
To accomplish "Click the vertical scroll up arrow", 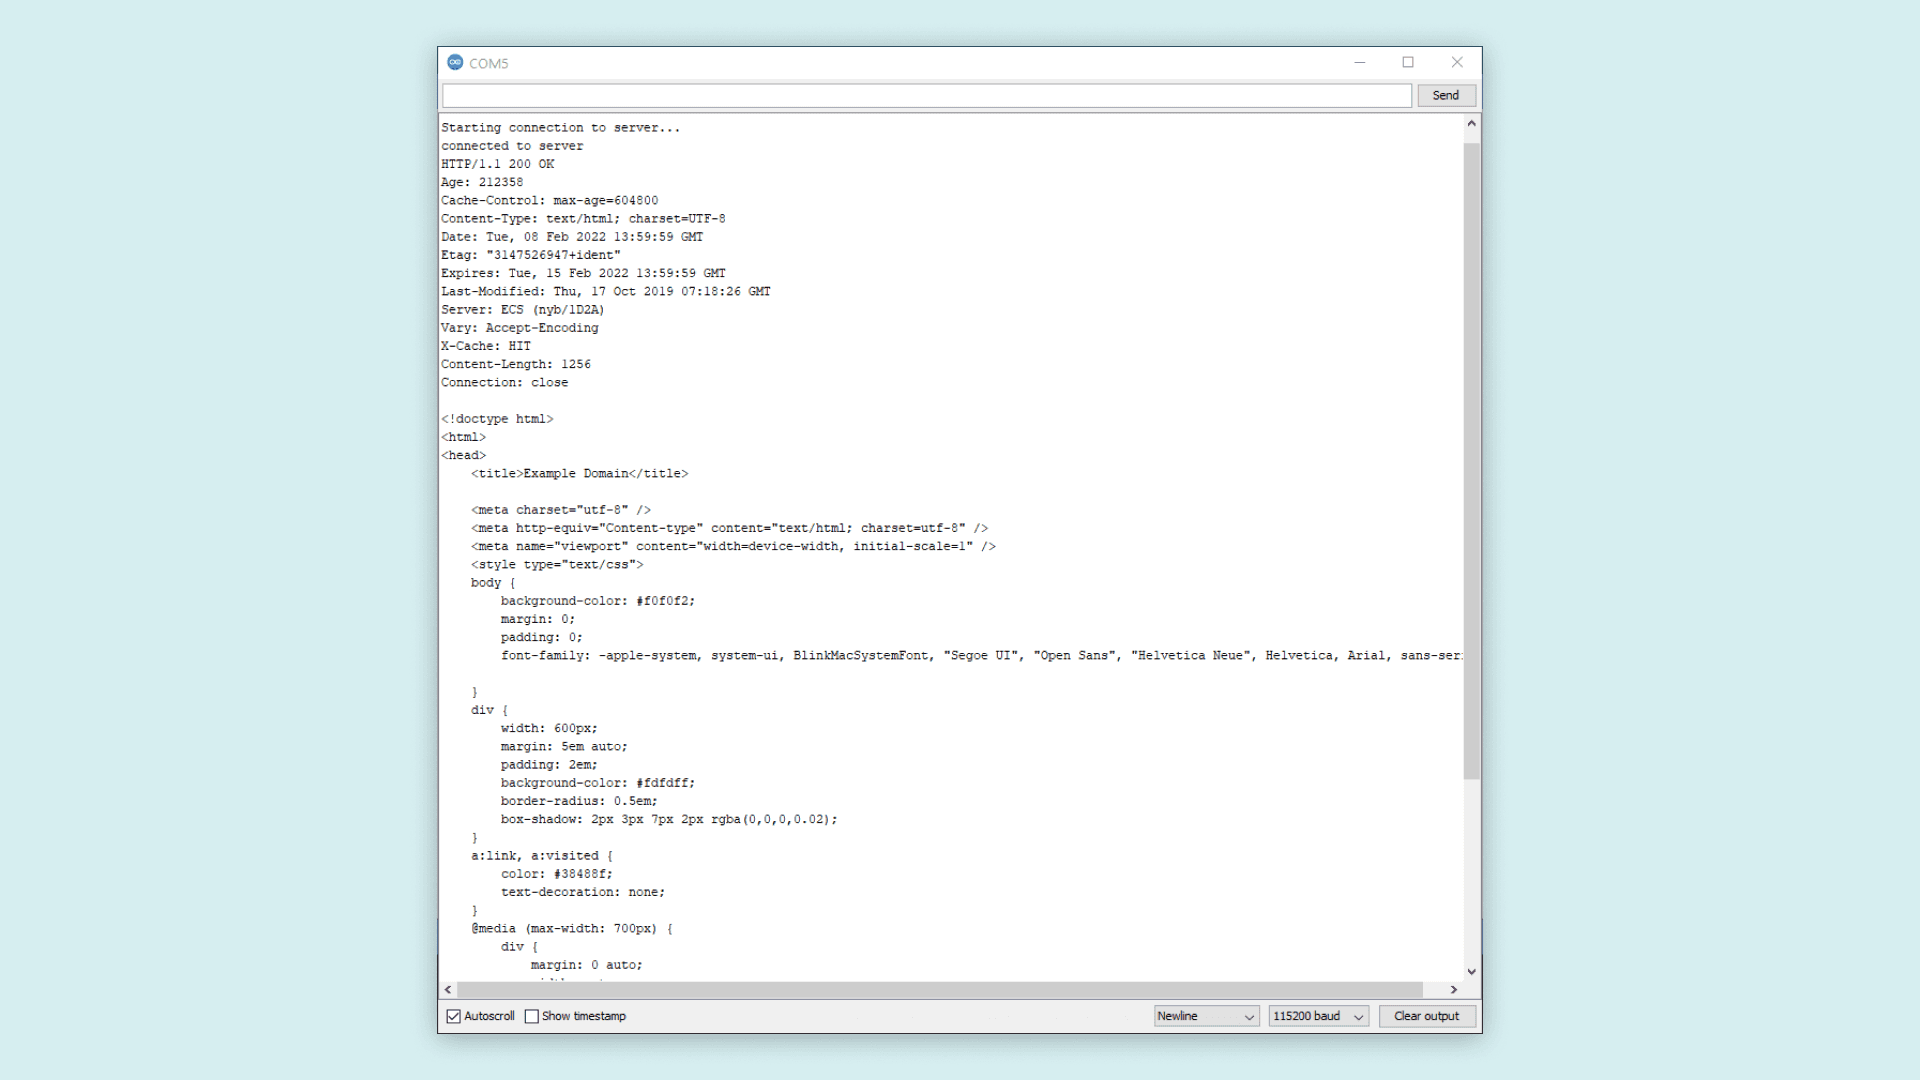I will point(1471,124).
